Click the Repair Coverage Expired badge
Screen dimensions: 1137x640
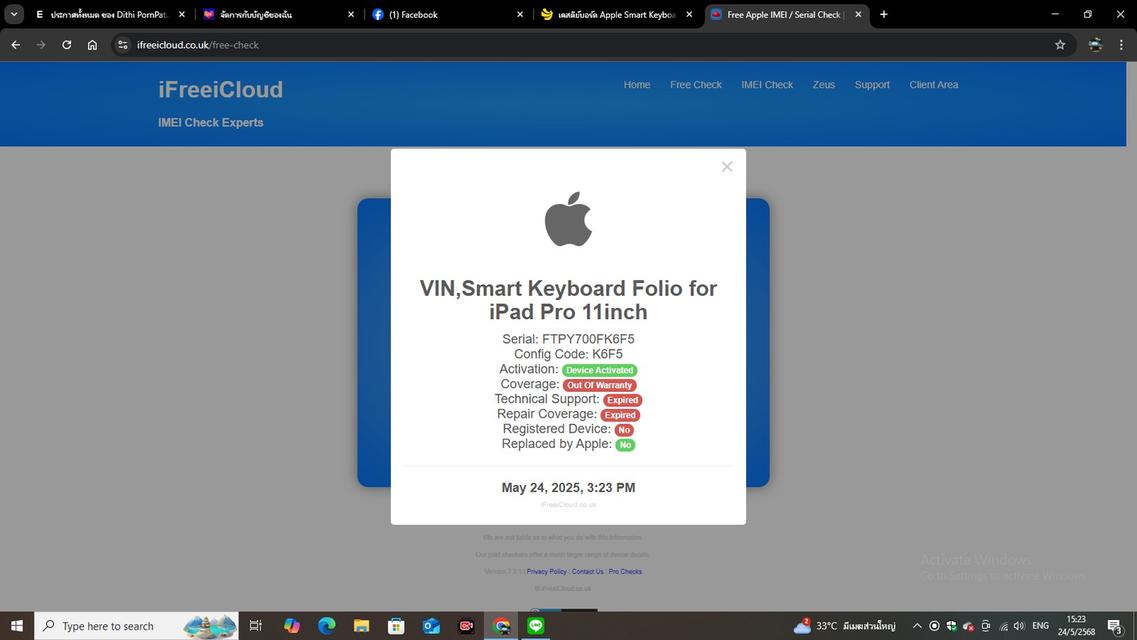(620, 415)
